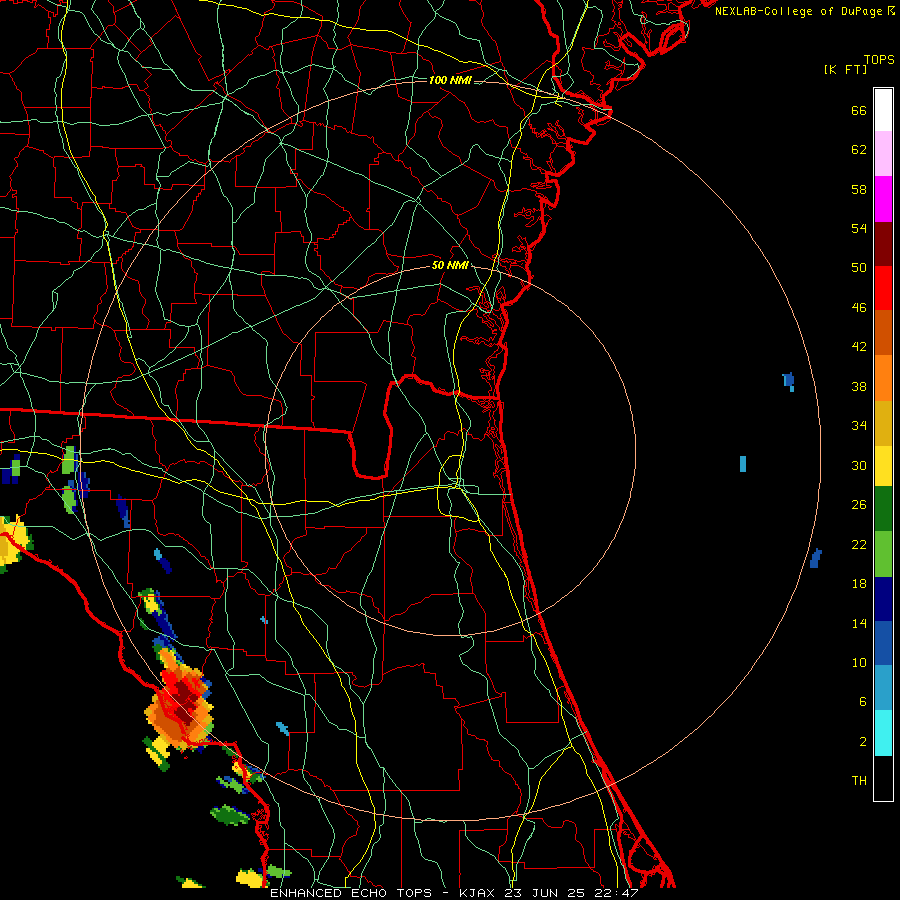This screenshot has height=900, width=900.
Task: Click the '10' legend value
Action: 859,663
